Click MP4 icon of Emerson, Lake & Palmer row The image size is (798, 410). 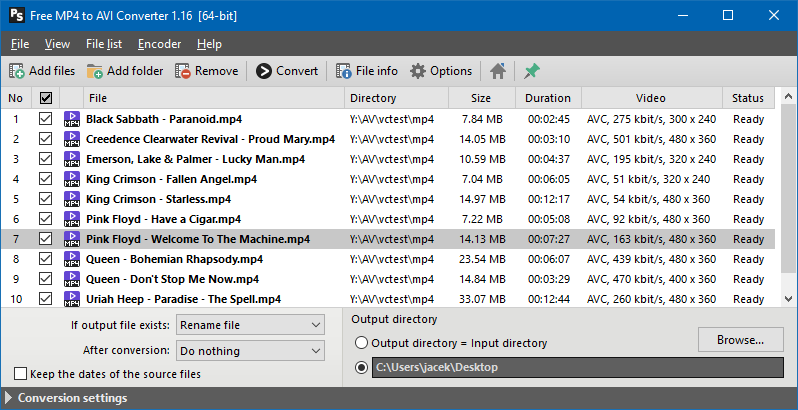tap(72, 159)
